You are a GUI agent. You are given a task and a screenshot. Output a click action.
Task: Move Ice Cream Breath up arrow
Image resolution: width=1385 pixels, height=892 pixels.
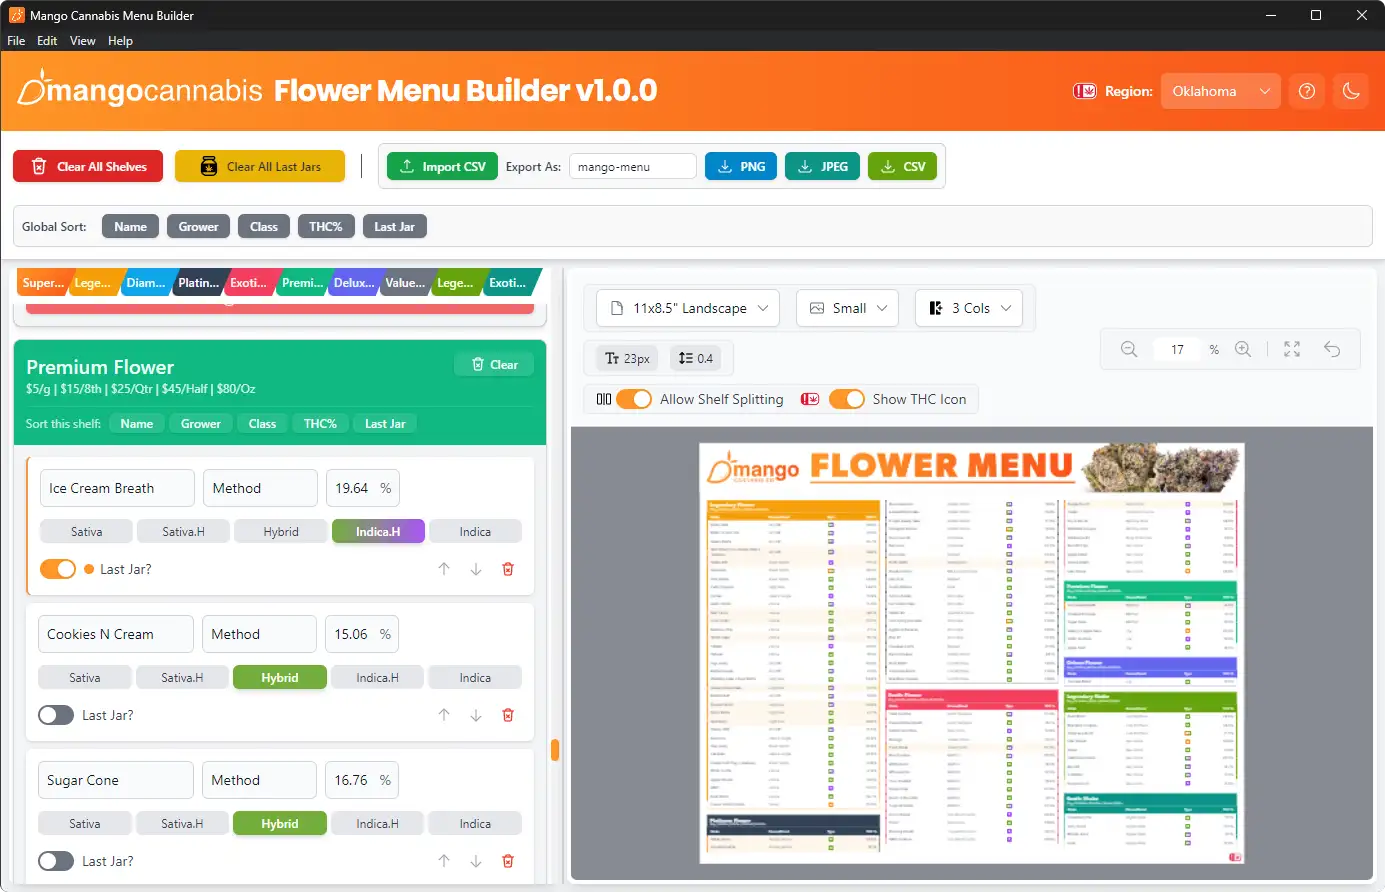(x=444, y=569)
